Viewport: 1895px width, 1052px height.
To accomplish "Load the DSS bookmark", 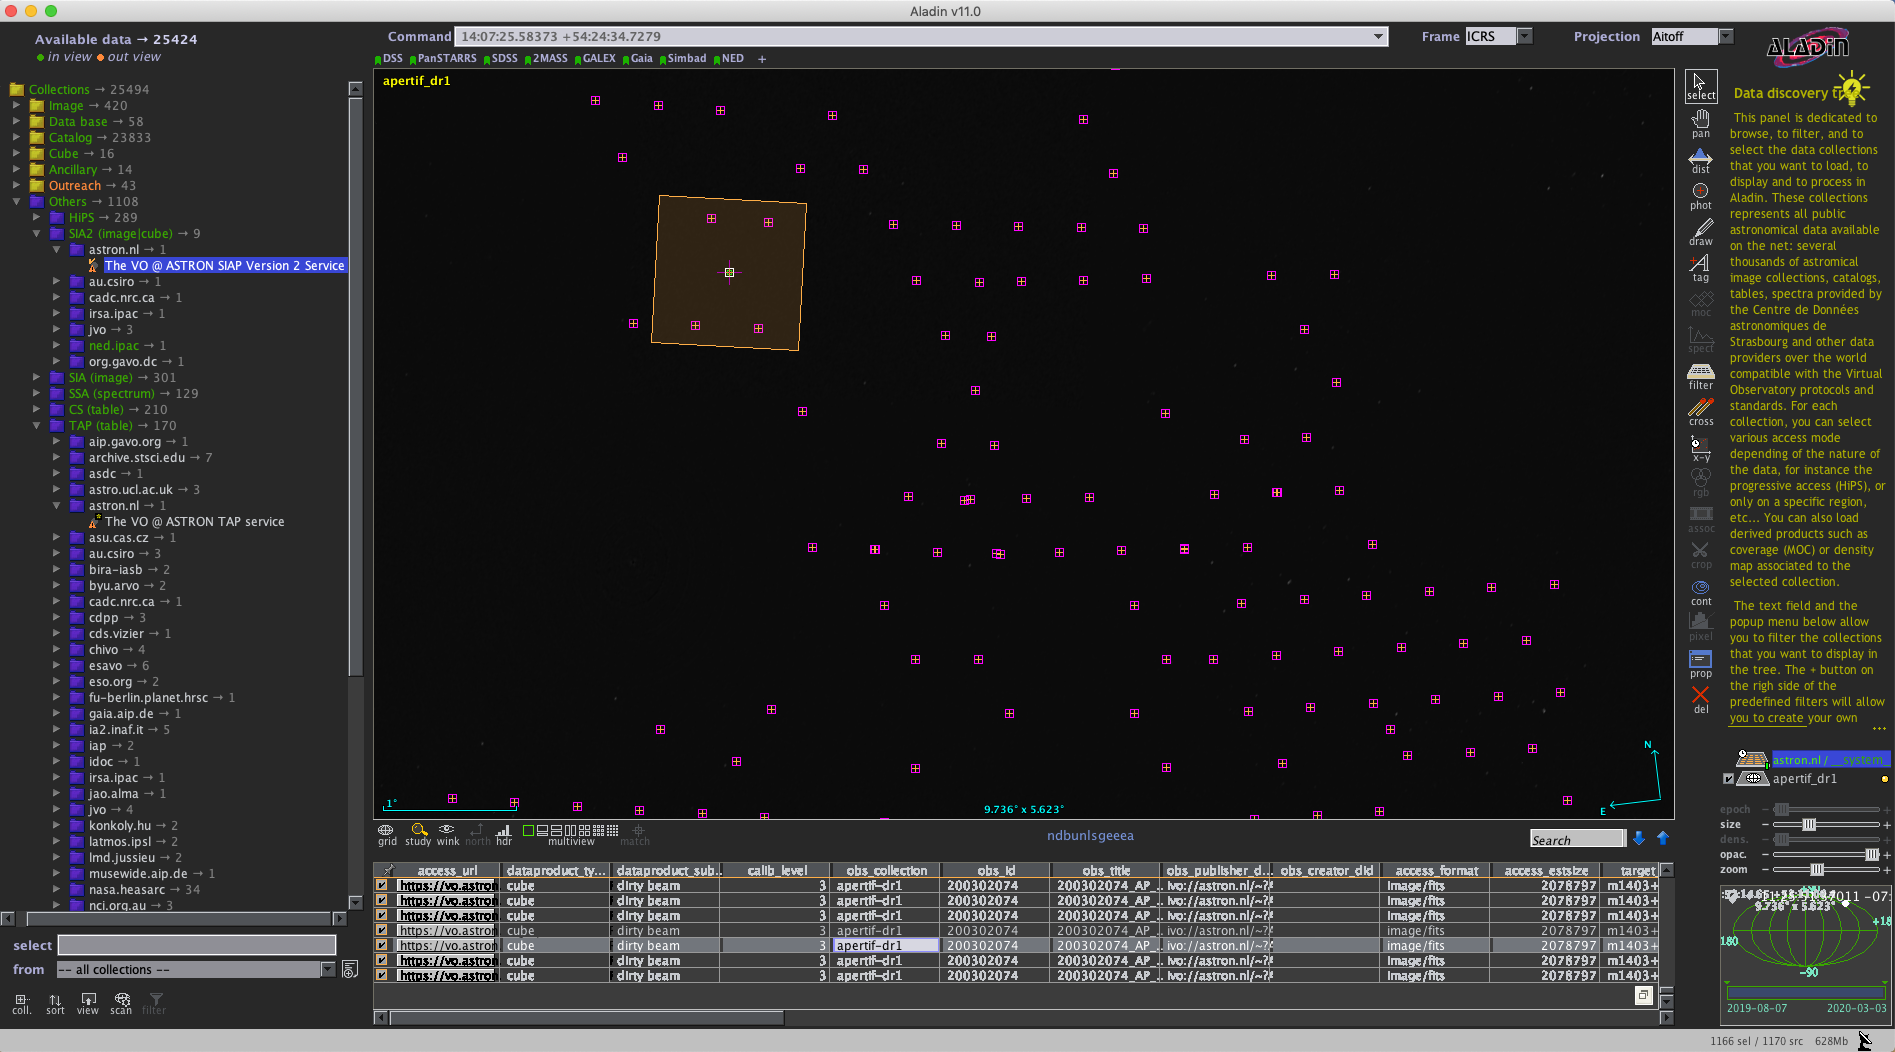I will (x=389, y=59).
